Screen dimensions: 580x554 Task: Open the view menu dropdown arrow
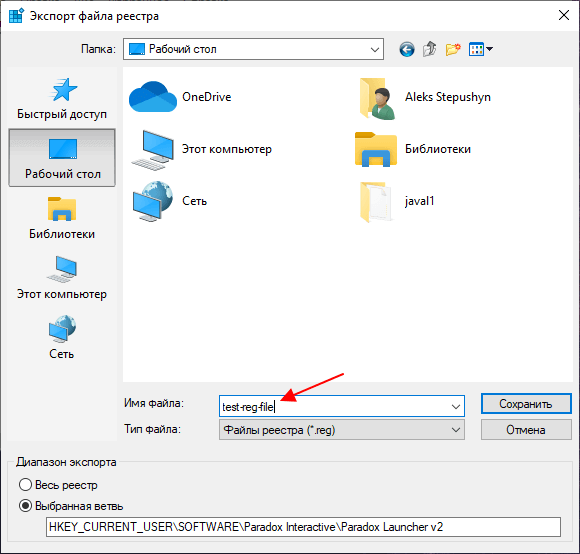489,49
